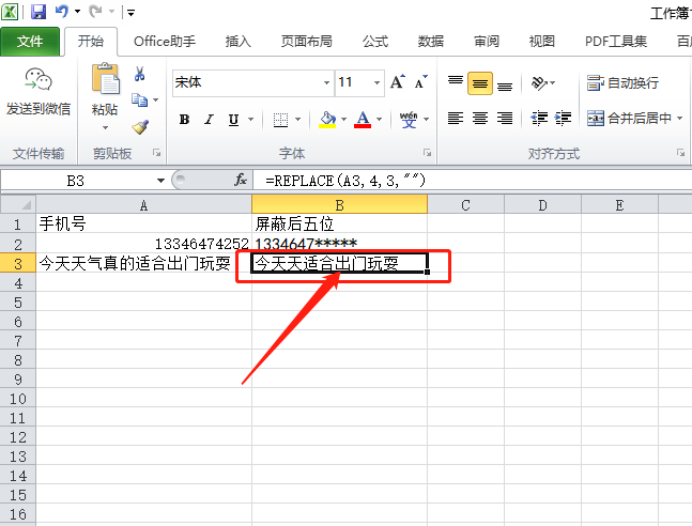Expand the fill color dropdown arrow
The image size is (692, 526).
[344, 119]
